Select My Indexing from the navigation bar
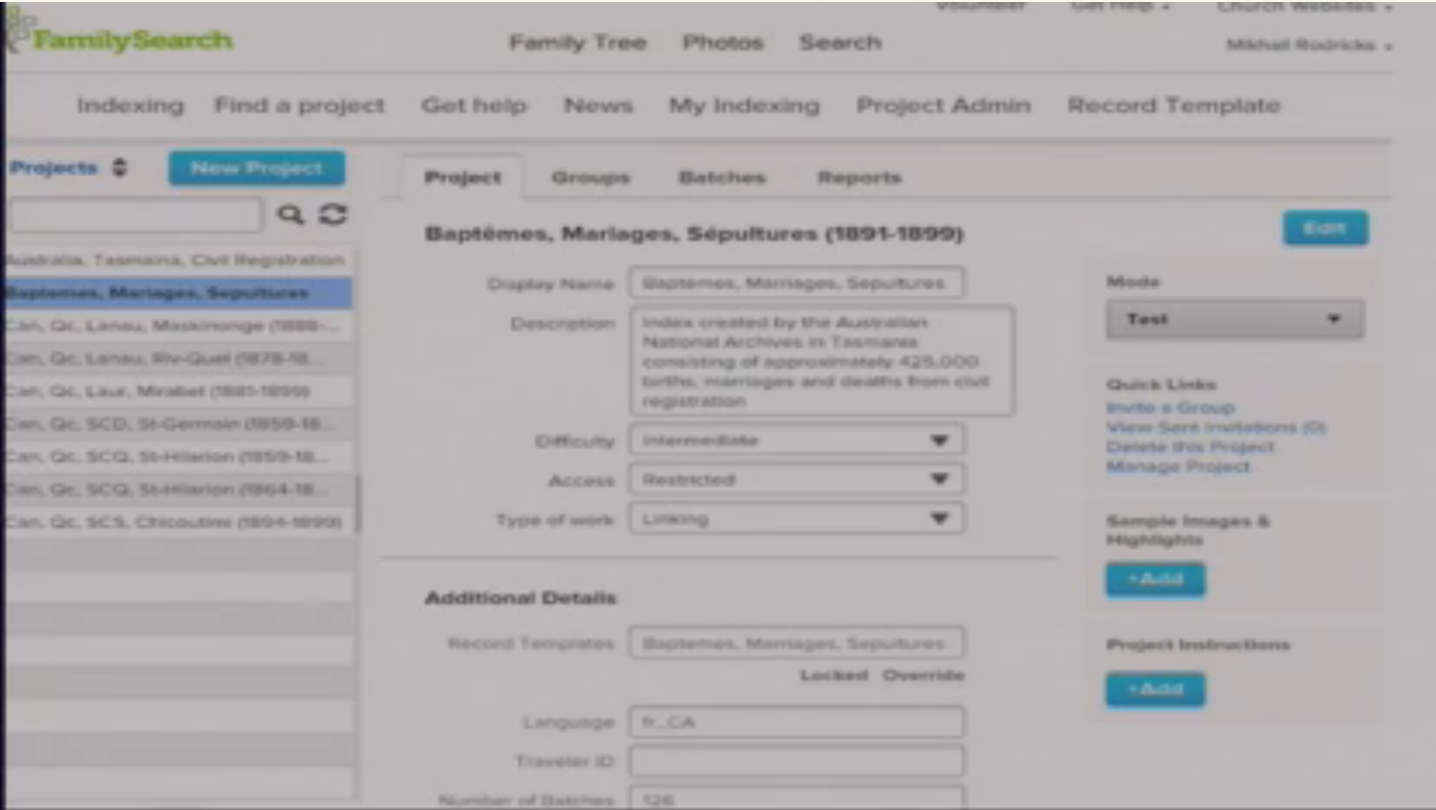The image size is (1436, 810). click(x=743, y=104)
